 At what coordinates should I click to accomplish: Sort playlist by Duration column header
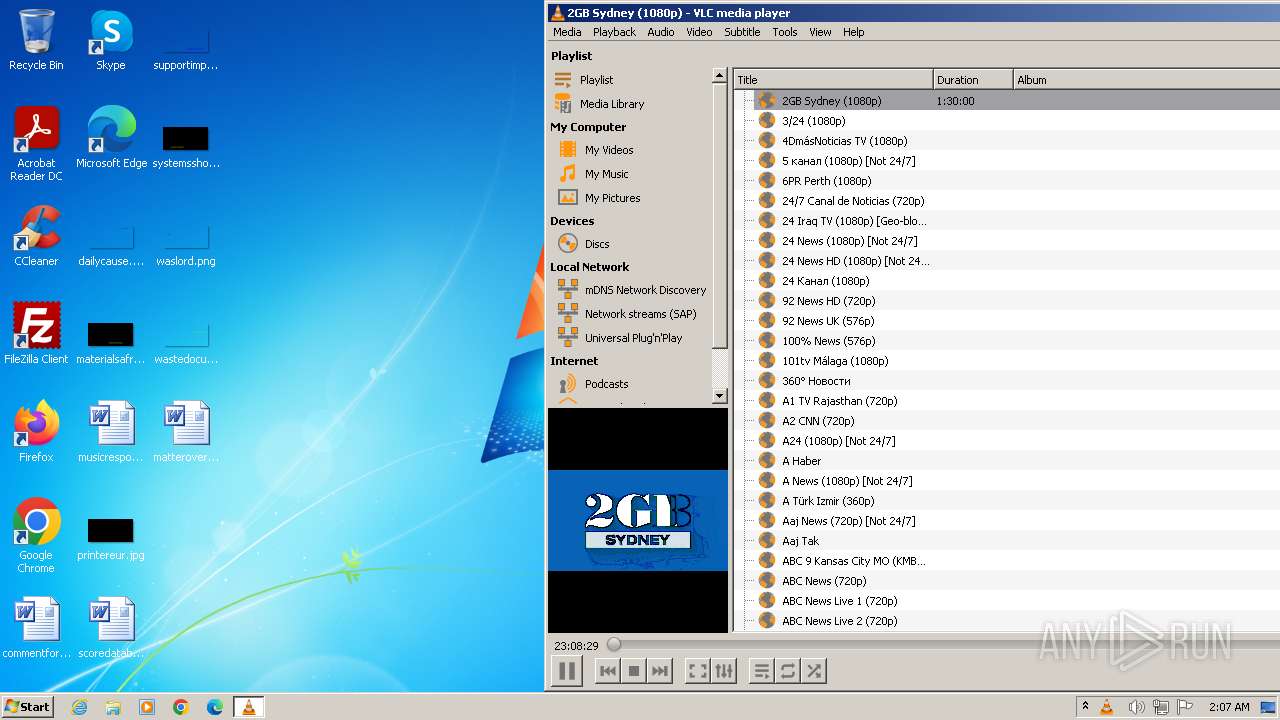973,80
